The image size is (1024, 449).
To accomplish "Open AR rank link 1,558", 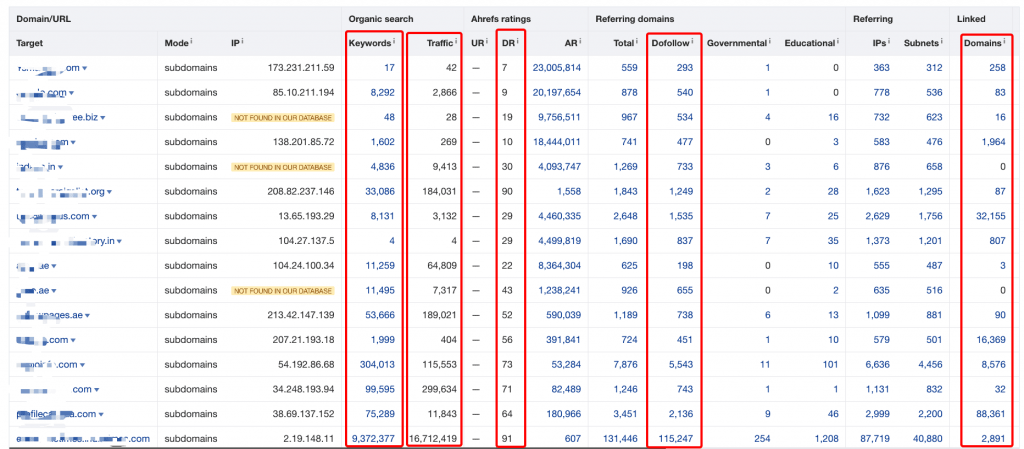I will point(569,192).
